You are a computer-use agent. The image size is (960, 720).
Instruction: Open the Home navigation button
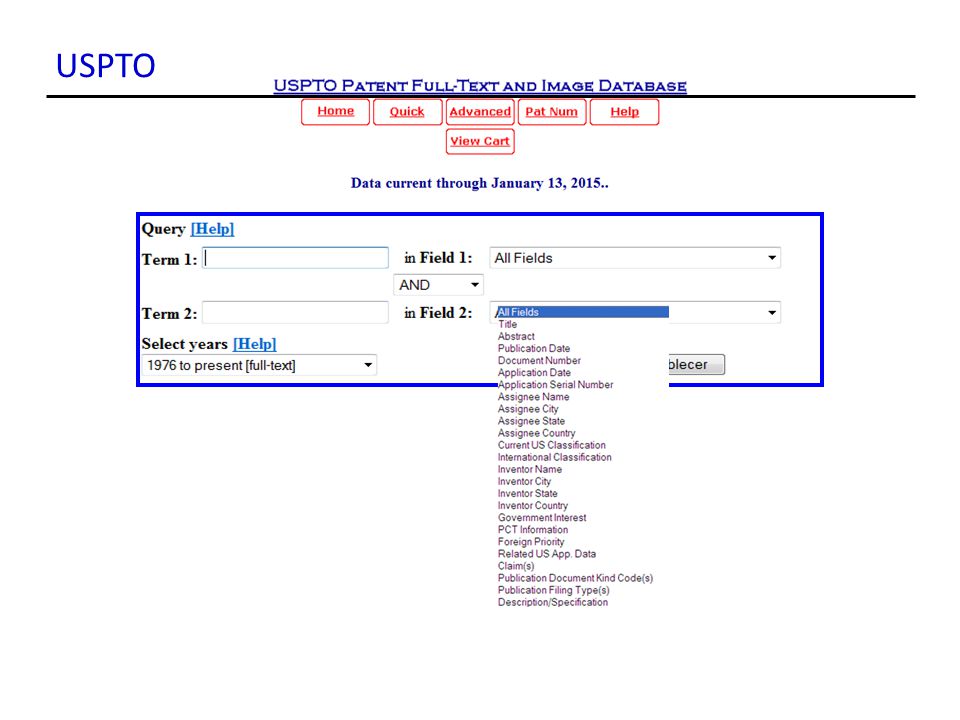point(336,112)
